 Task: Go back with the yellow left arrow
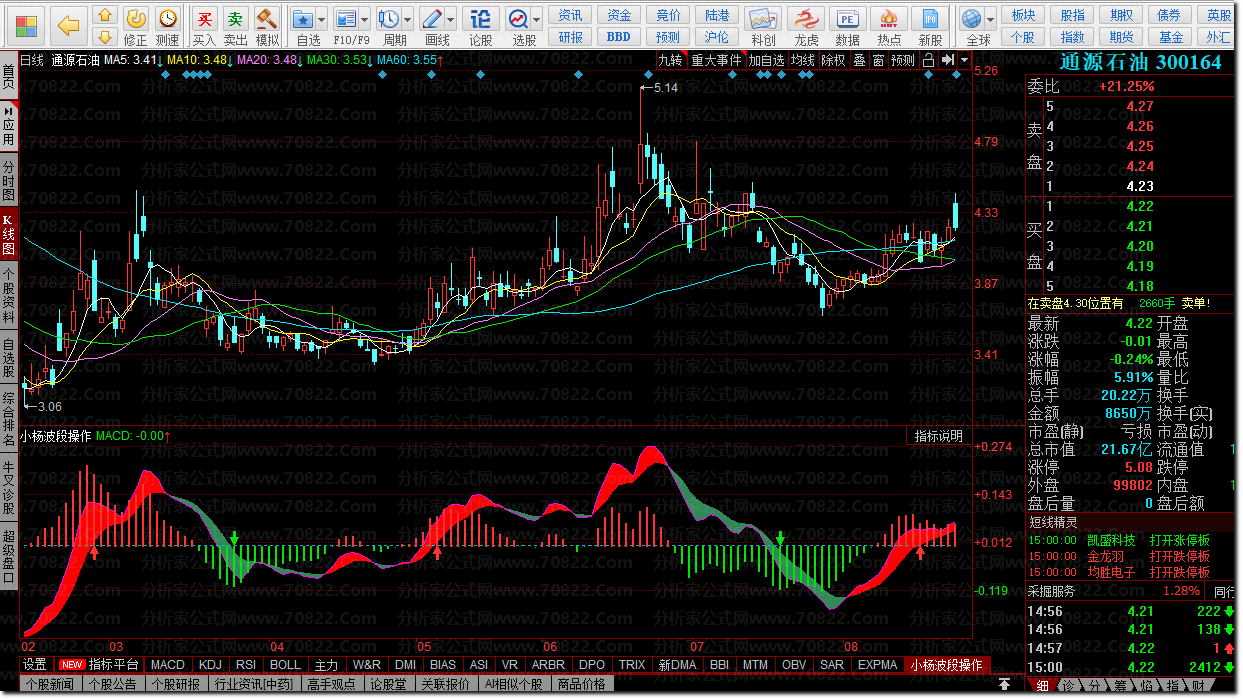tap(68, 25)
